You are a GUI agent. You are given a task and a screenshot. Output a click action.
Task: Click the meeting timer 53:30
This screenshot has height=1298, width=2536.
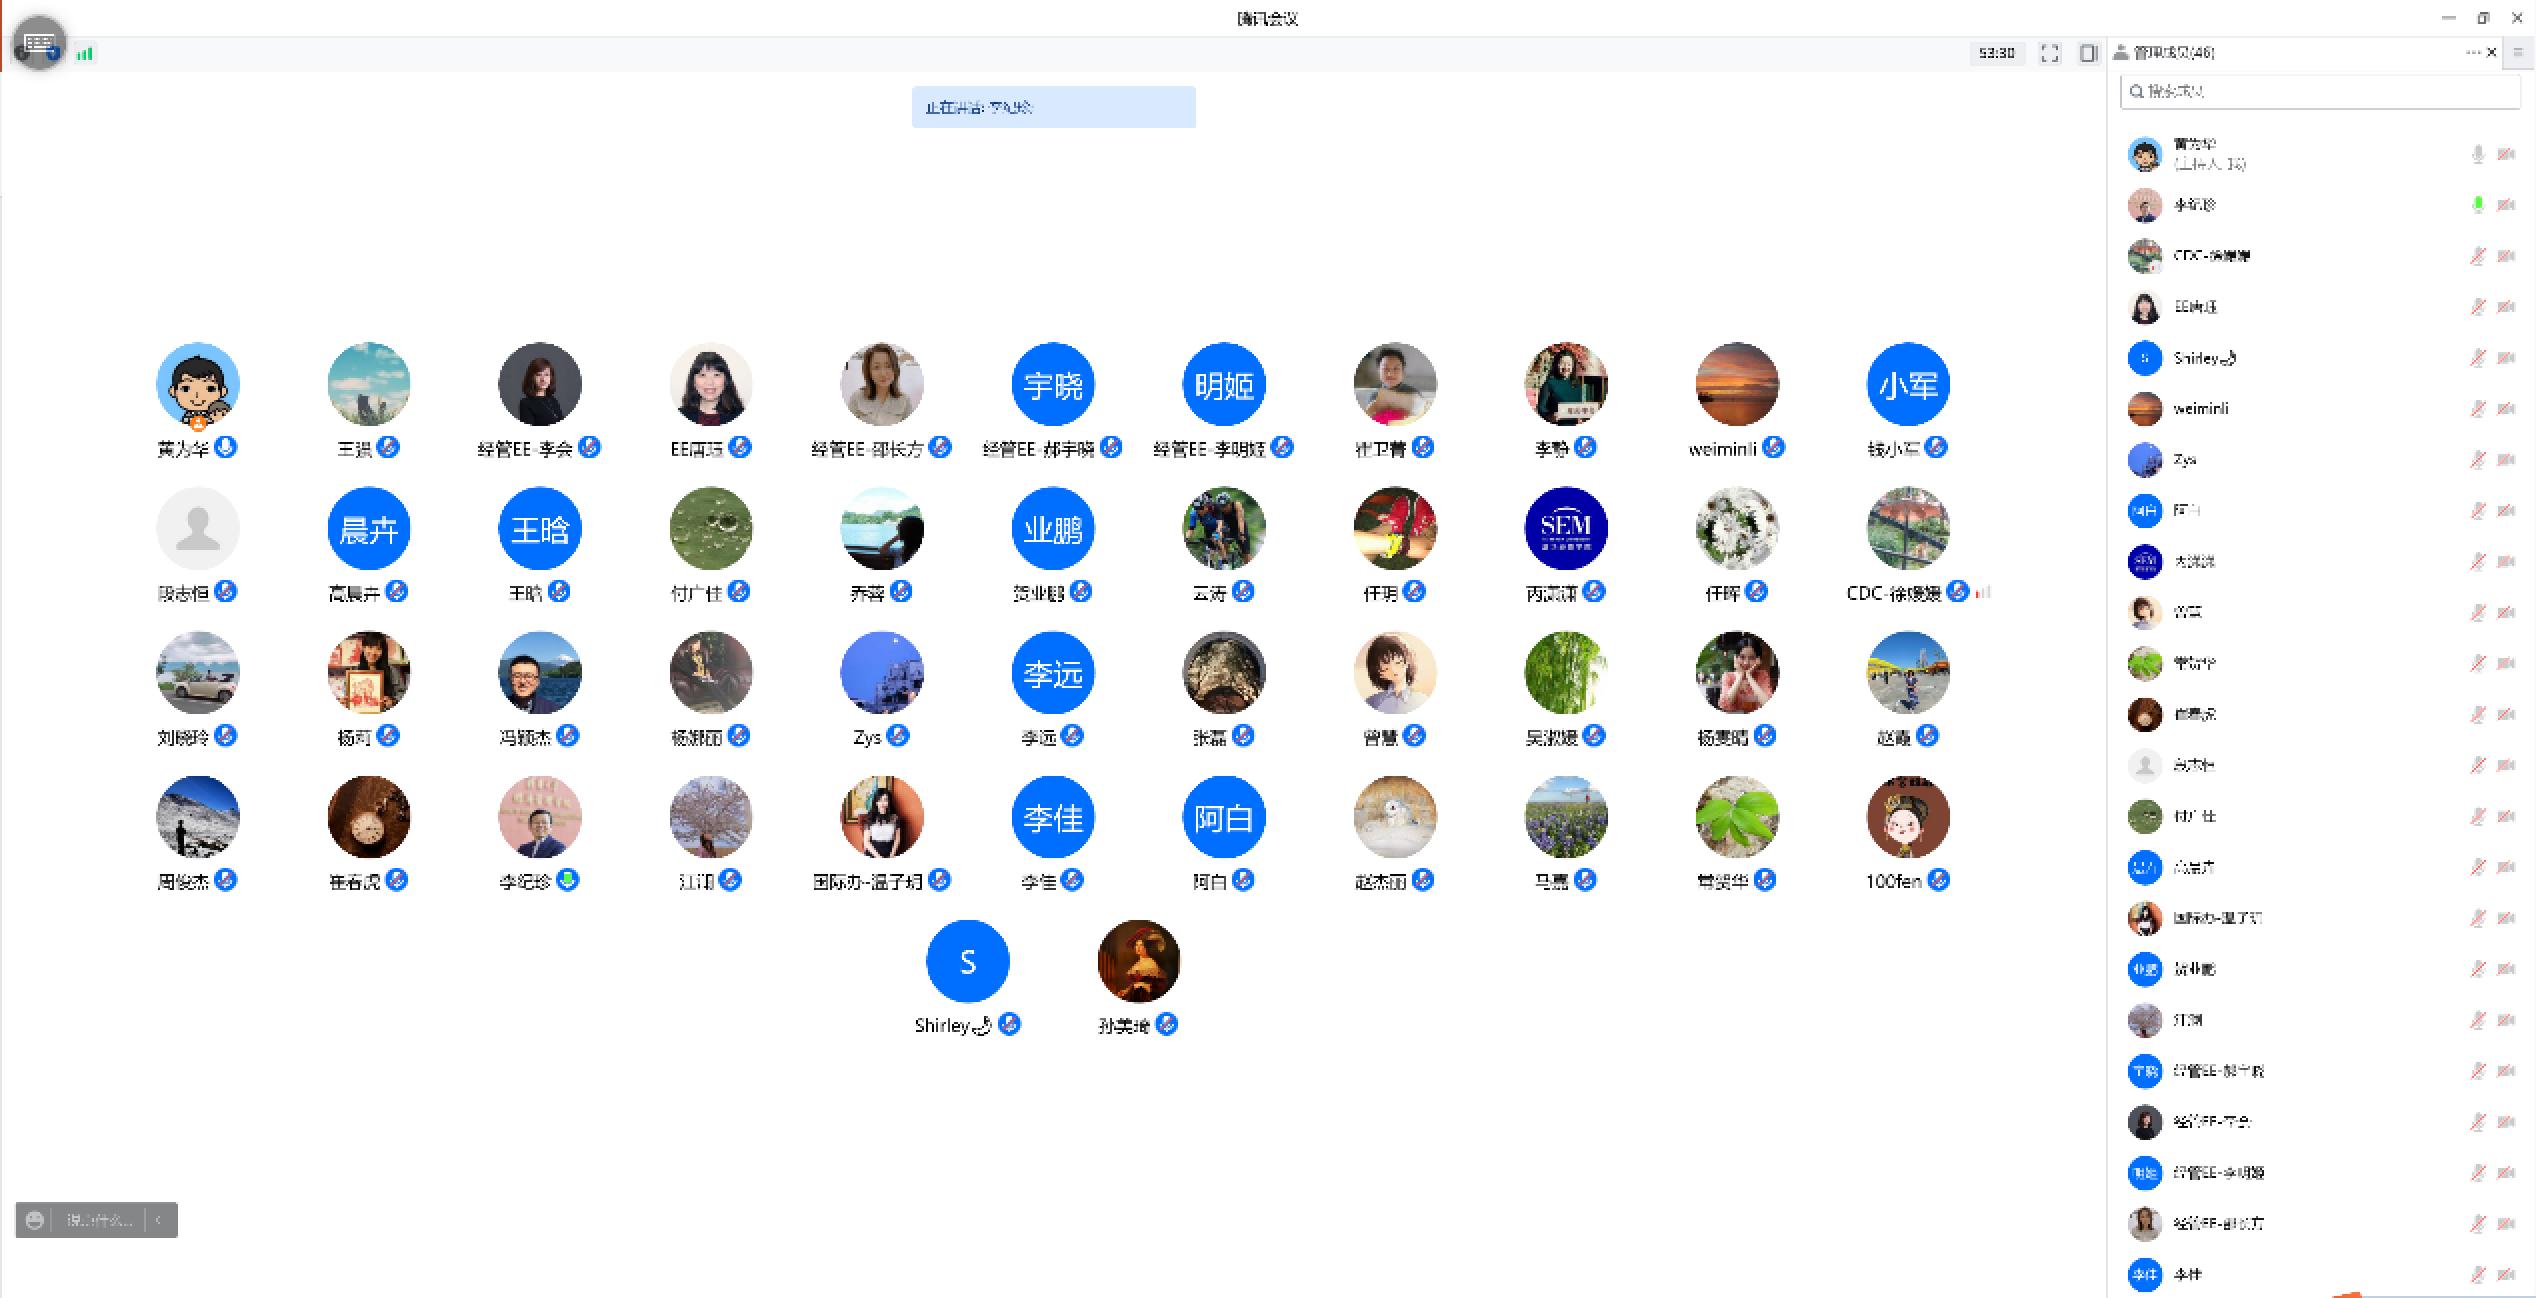(x=1996, y=53)
